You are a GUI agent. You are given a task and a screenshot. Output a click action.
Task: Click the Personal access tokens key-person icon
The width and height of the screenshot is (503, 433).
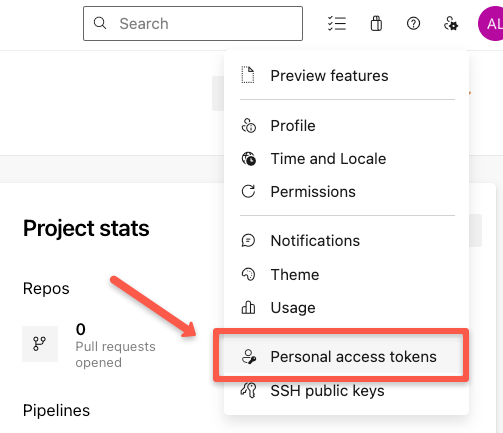(x=249, y=357)
